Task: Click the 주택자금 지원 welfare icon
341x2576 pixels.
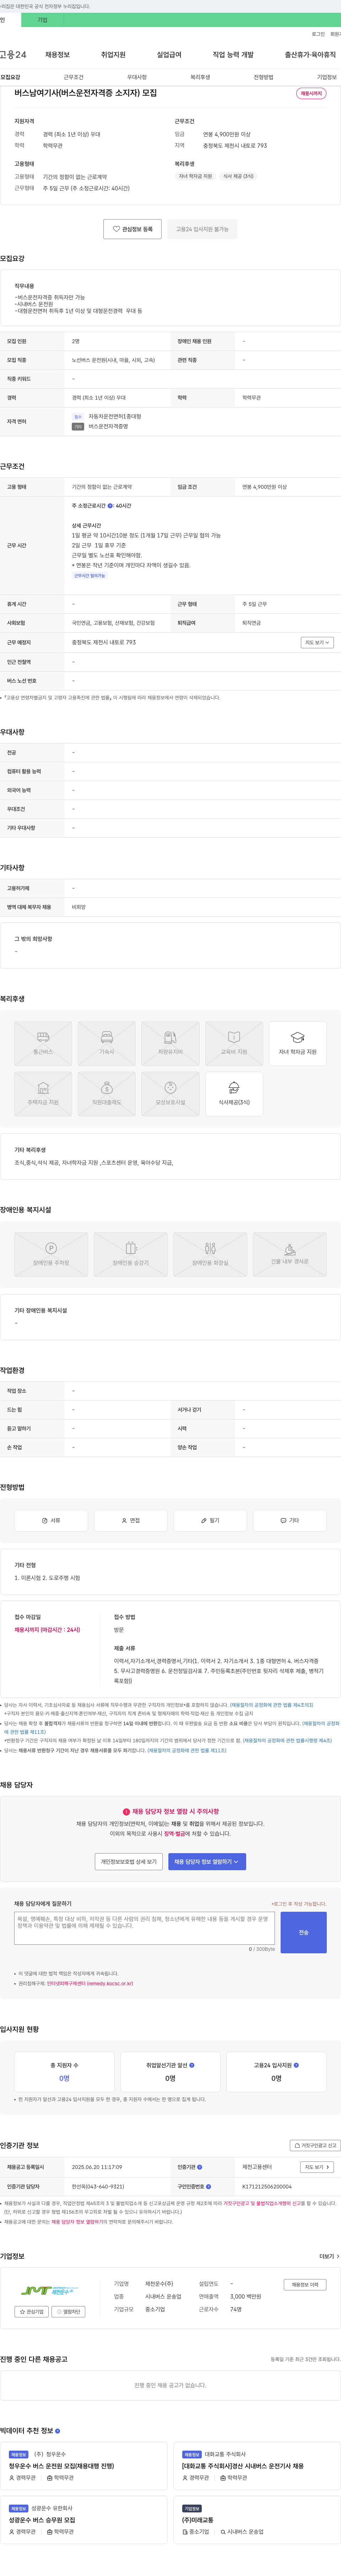Action: click(43, 1094)
